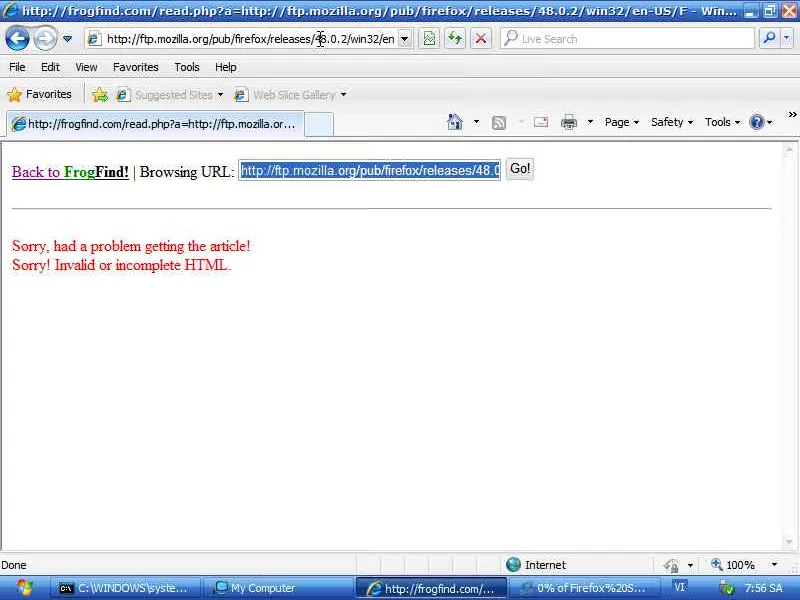The height and width of the screenshot is (600, 800).
Task: Open the Tools menu in menu bar
Action: (x=187, y=67)
